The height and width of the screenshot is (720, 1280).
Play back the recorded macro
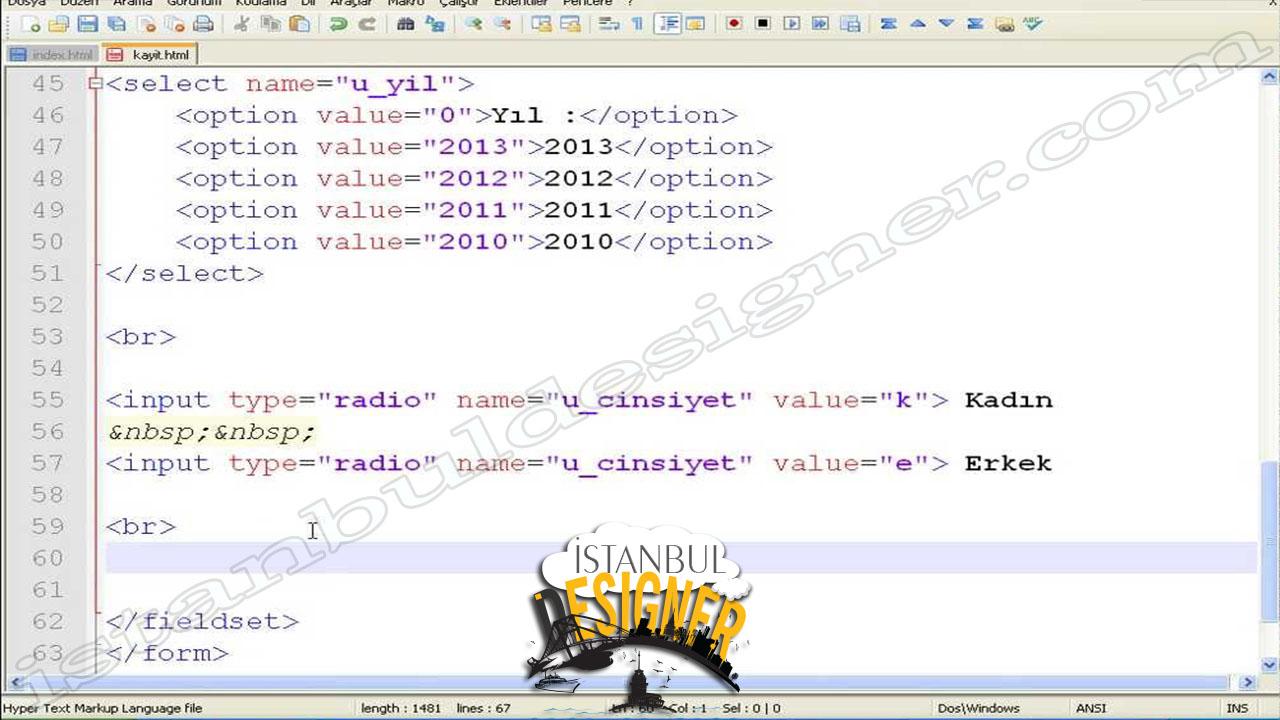pos(792,24)
